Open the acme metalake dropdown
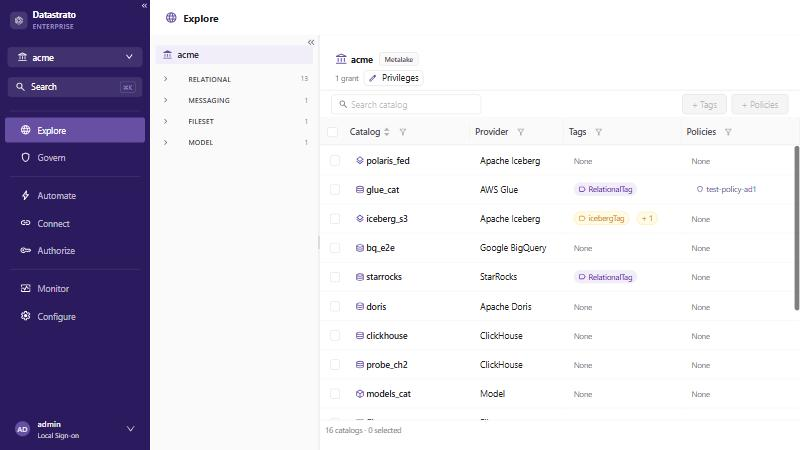The image size is (800, 450). pos(75,57)
